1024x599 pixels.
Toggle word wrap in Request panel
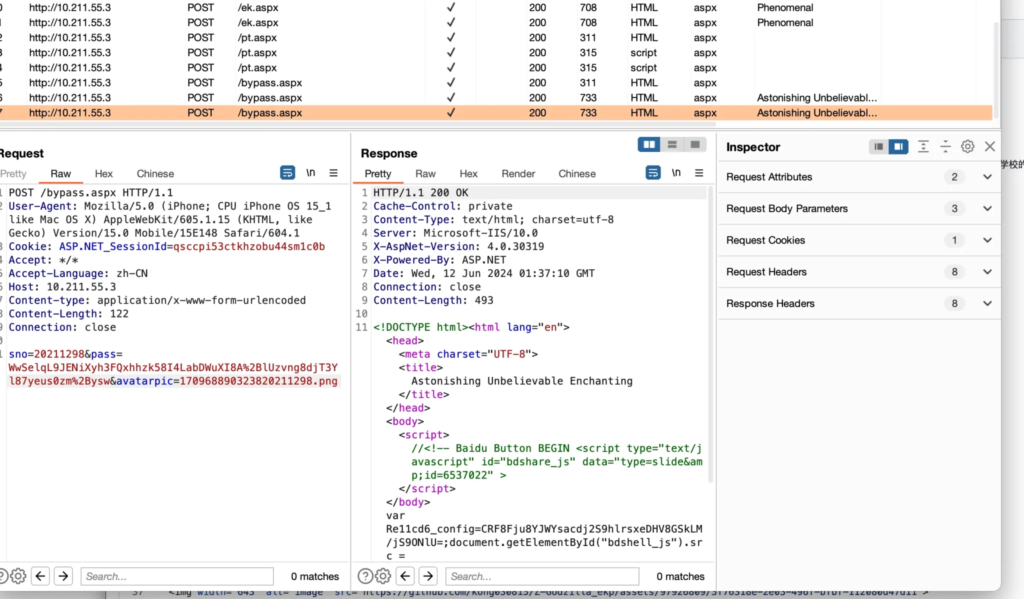287,173
